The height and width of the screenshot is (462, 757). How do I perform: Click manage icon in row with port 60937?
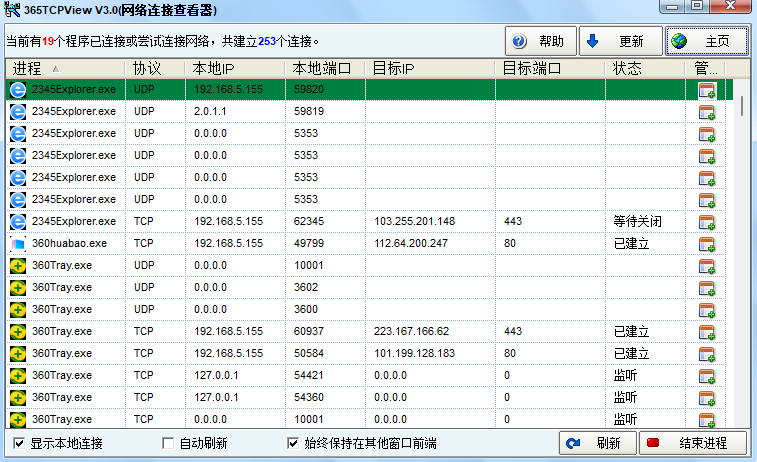(x=707, y=332)
